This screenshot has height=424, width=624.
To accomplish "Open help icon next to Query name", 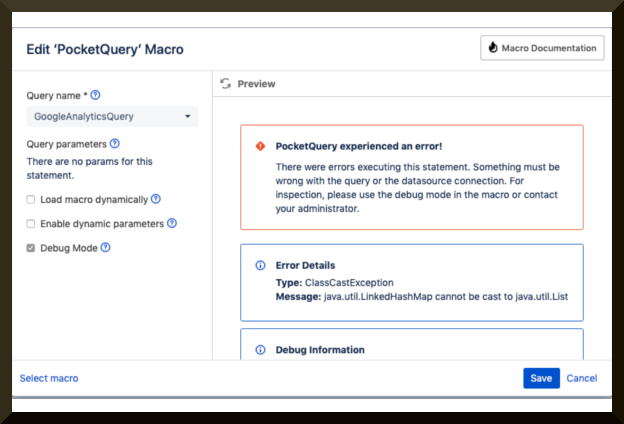I will click(95, 95).
